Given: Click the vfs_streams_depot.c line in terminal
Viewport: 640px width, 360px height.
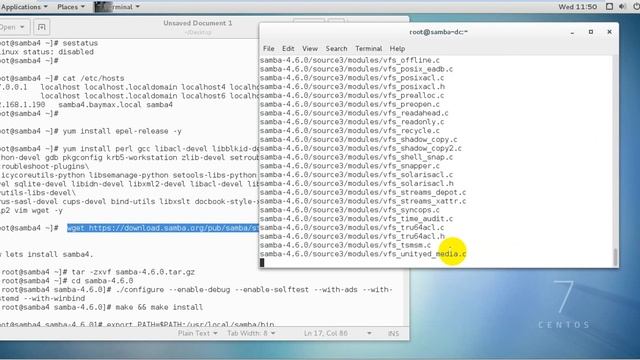Looking at the screenshot, I should tap(363, 192).
